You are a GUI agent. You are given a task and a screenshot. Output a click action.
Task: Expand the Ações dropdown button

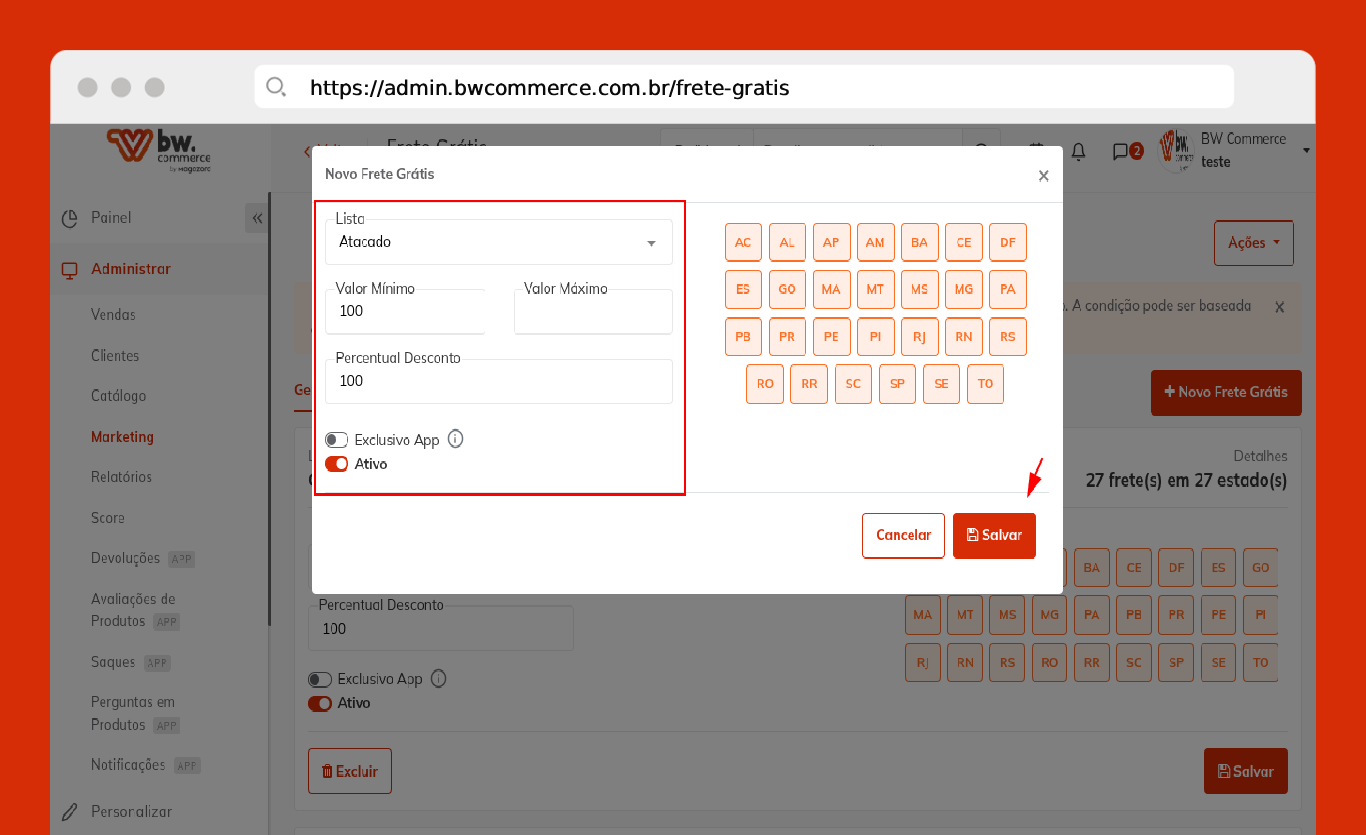[1253, 243]
